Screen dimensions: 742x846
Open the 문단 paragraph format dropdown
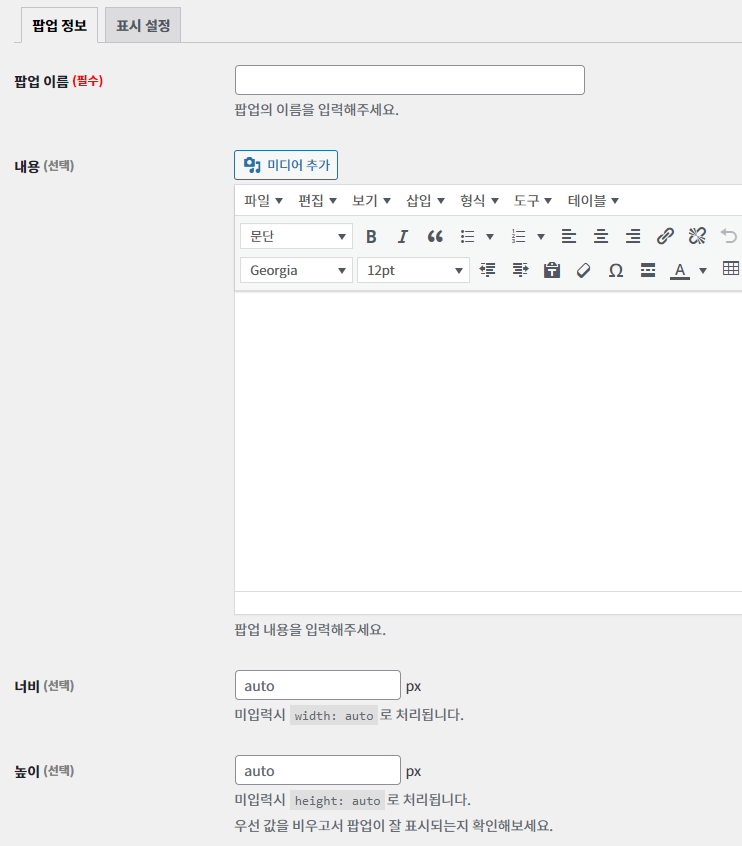(296, 236)
